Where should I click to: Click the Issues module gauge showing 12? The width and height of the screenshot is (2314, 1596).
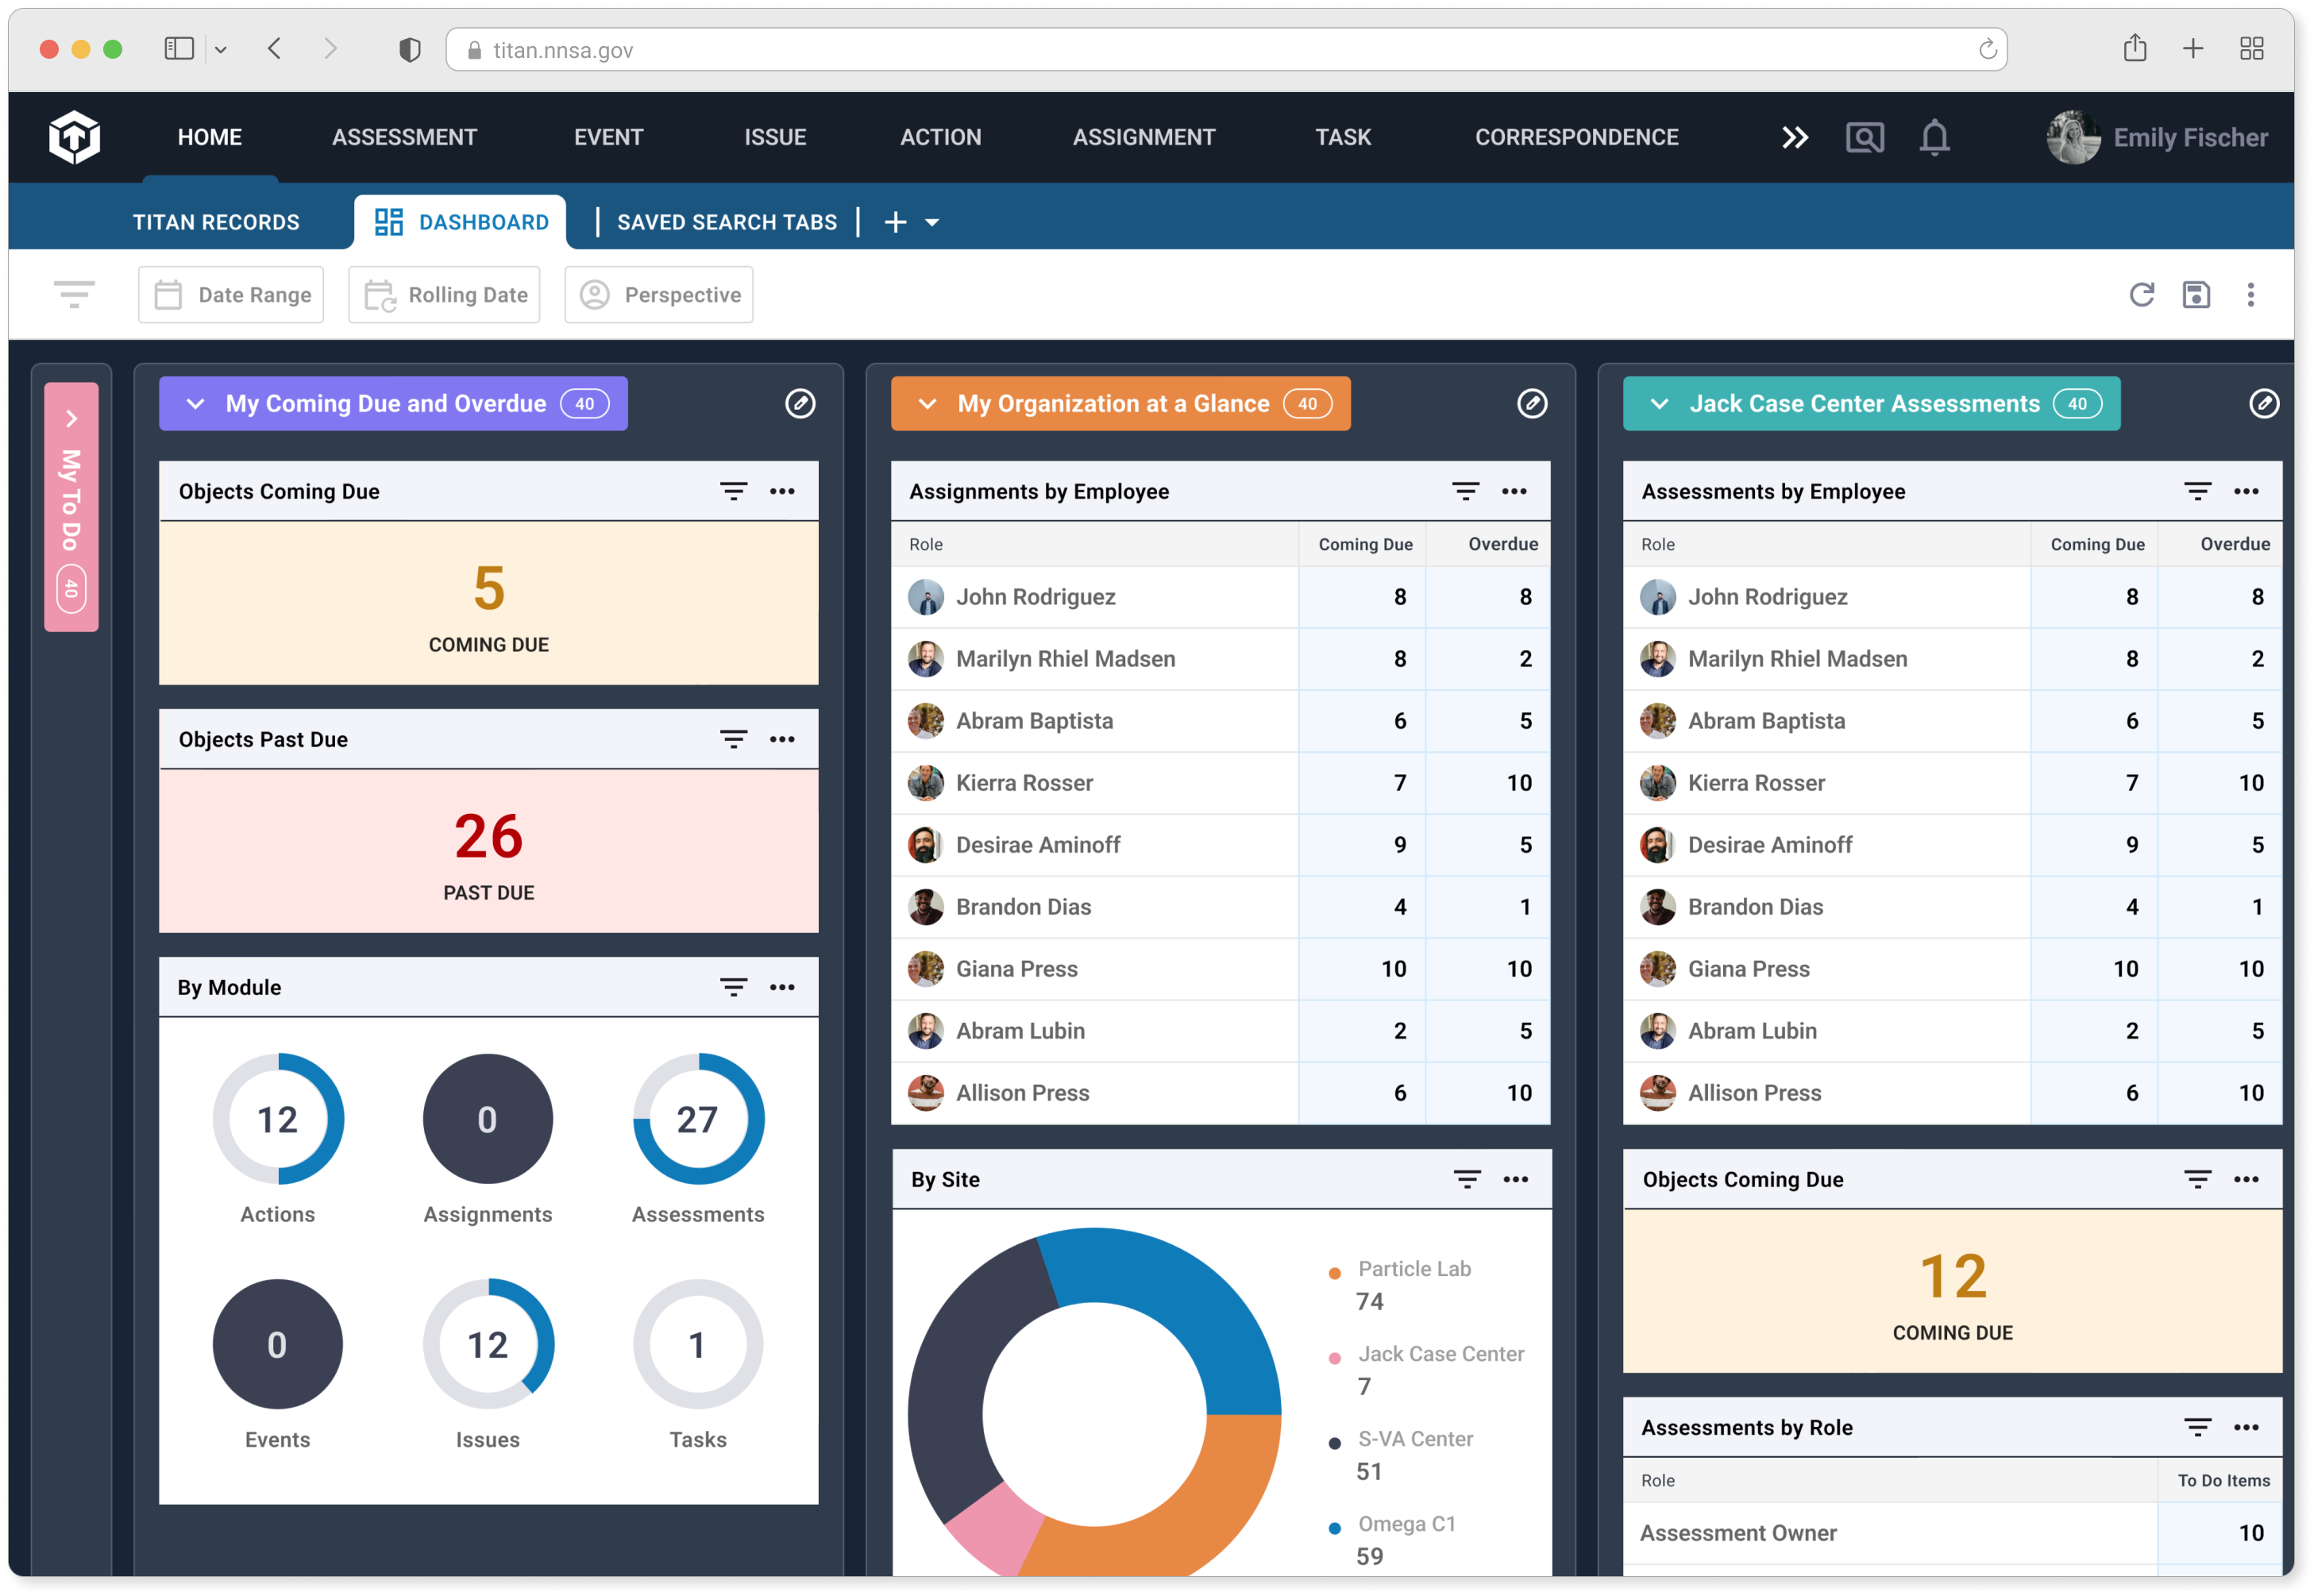(x=488, y=1344)
